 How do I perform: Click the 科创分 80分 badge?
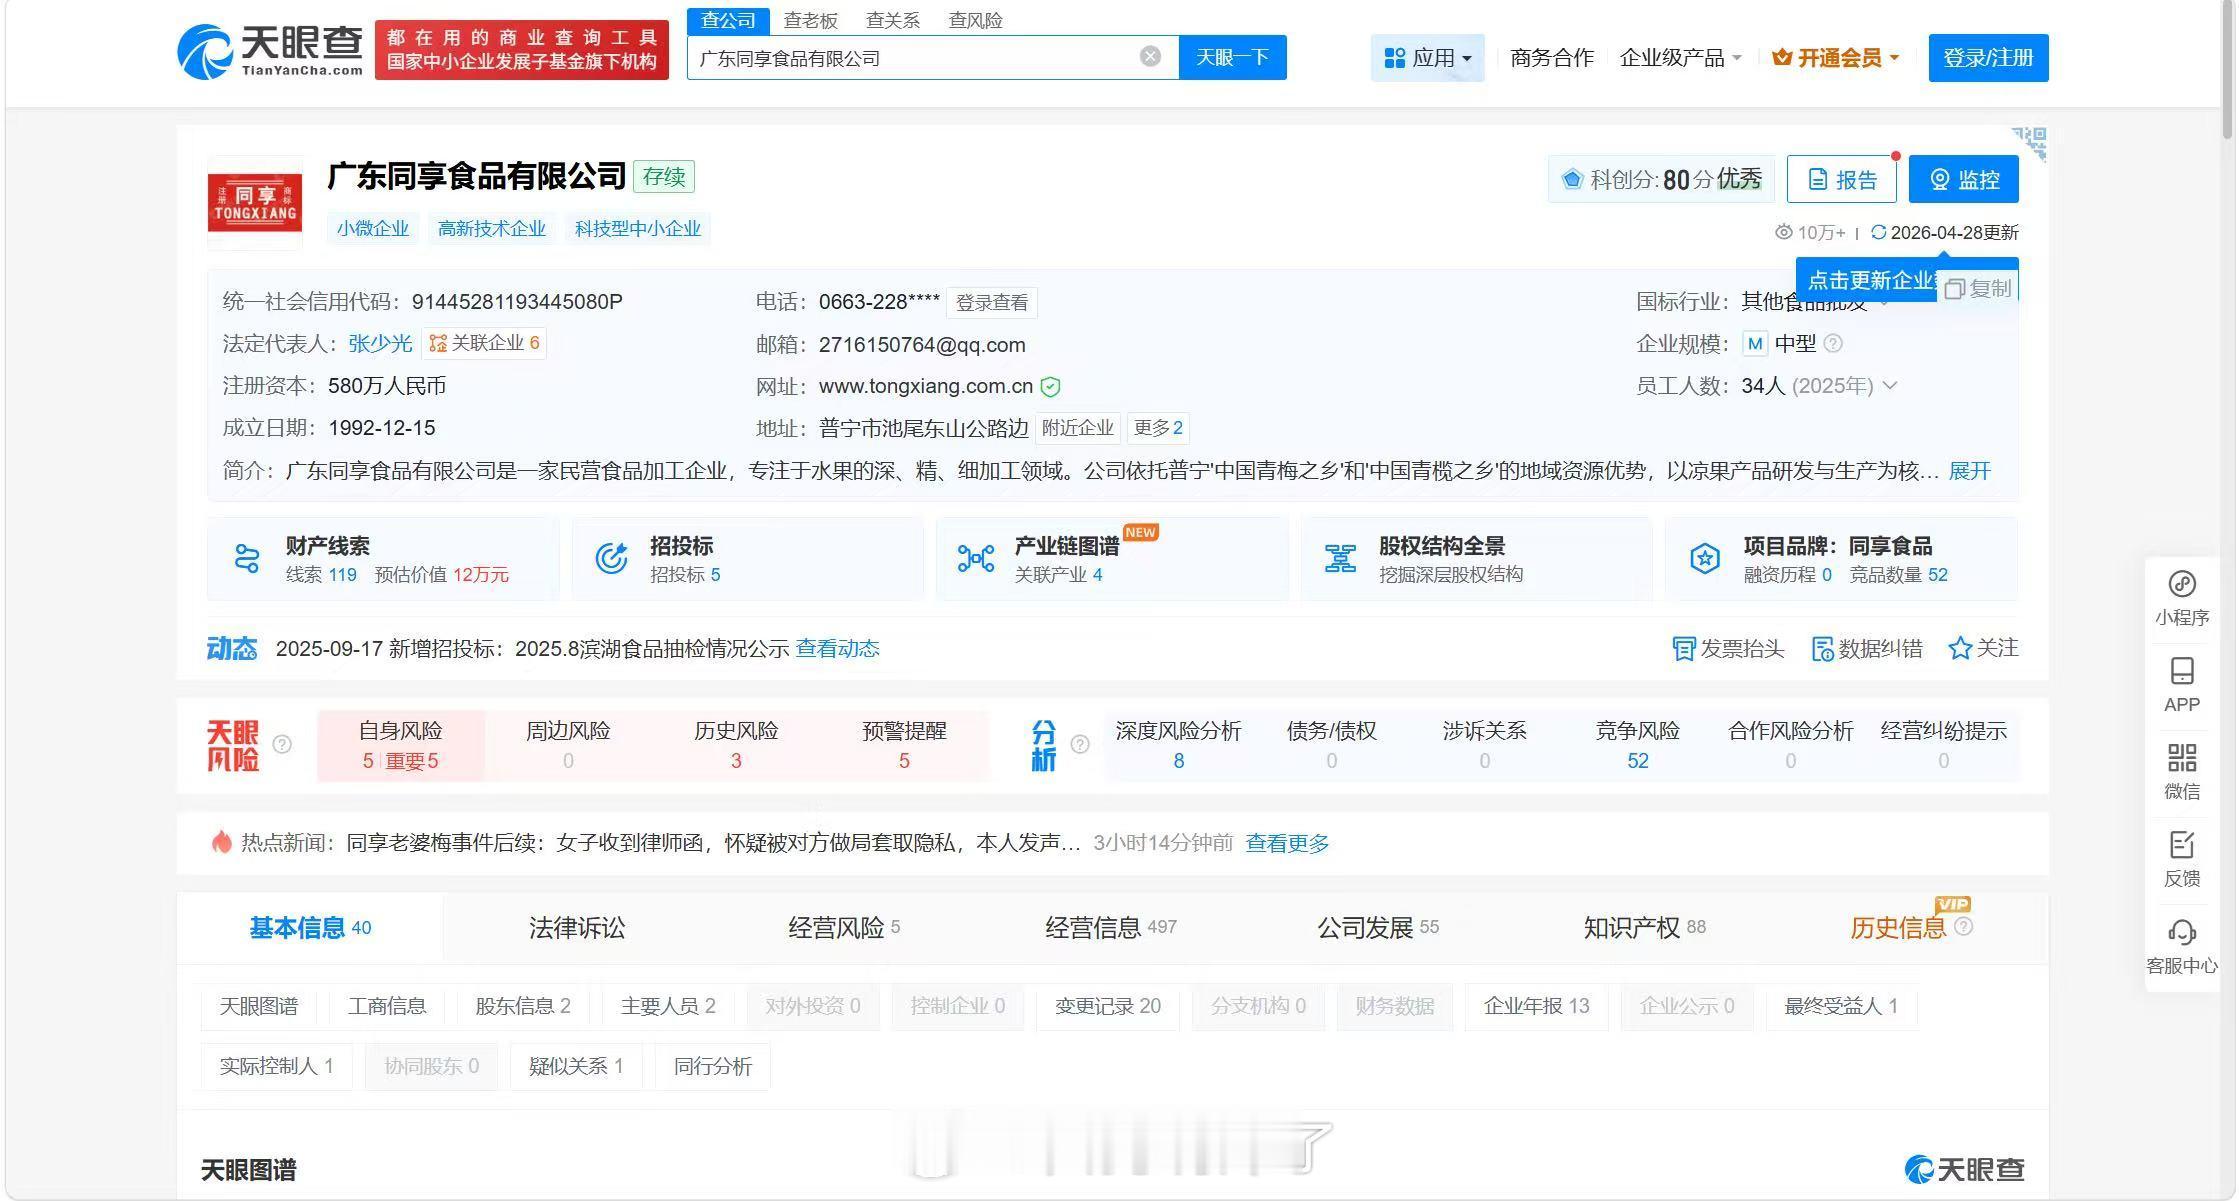1661,179
